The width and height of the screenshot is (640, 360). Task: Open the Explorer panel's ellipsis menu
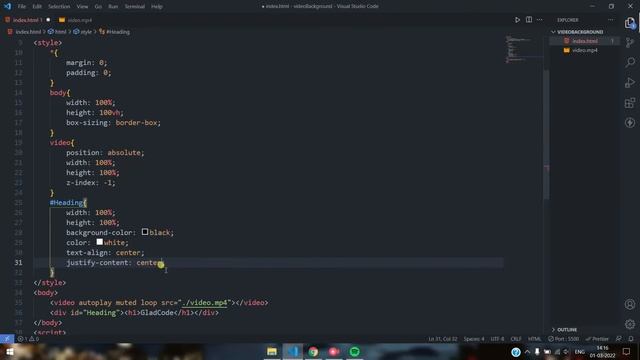pyautogui.click(x=611, y=20)
